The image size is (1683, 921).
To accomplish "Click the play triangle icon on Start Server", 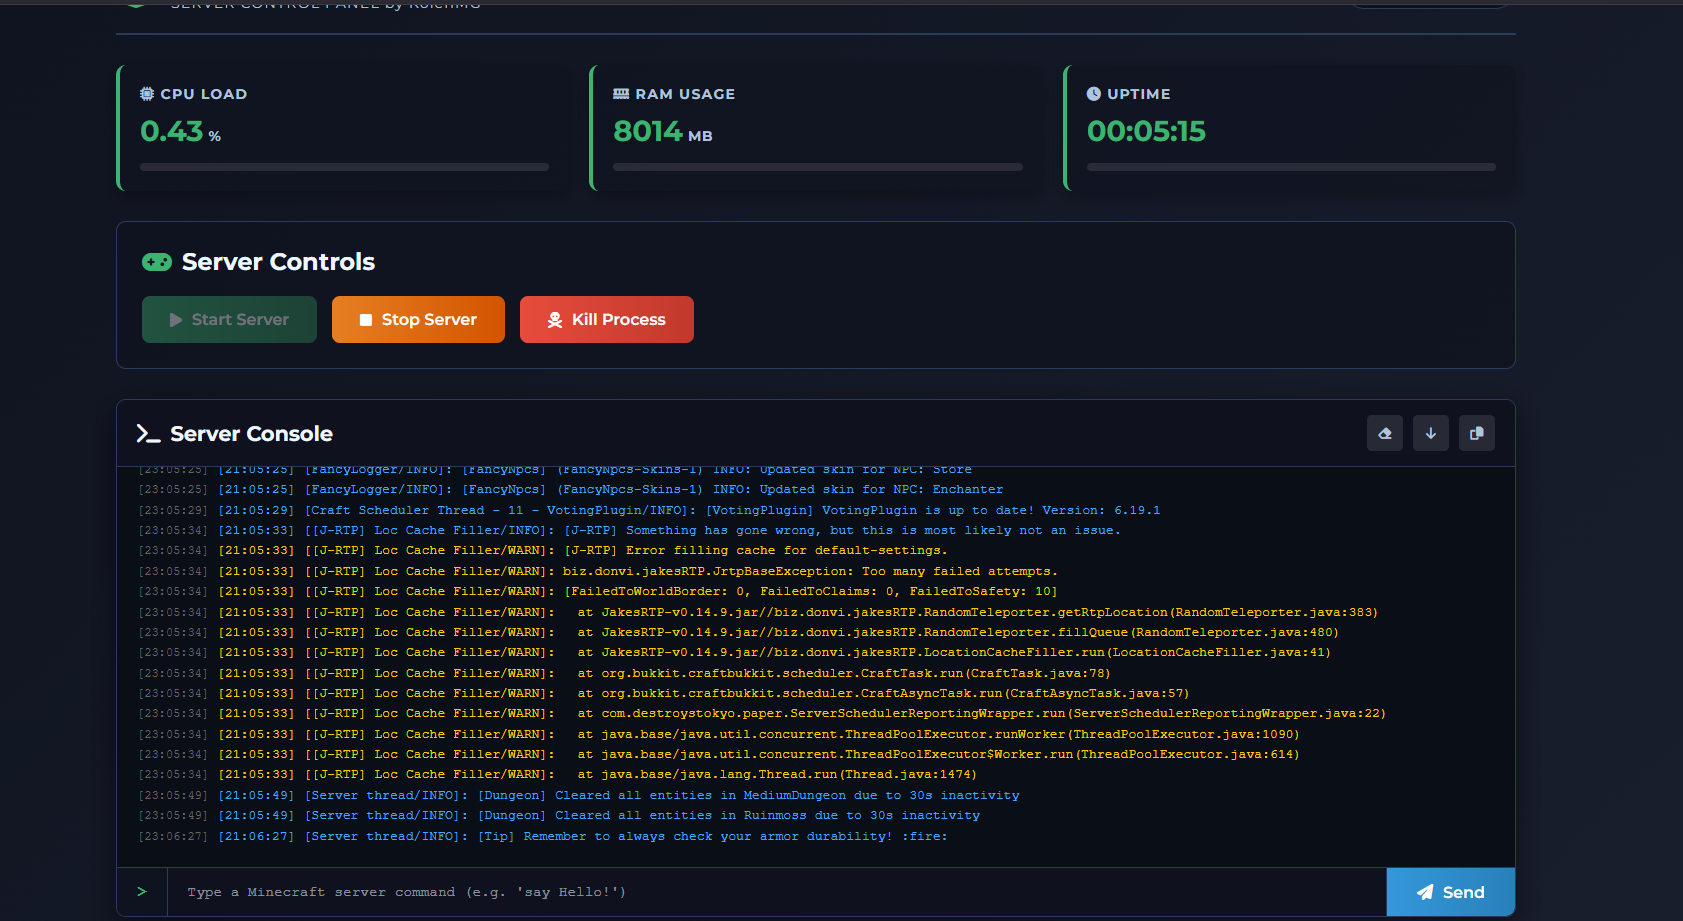I will pos(176,320).
